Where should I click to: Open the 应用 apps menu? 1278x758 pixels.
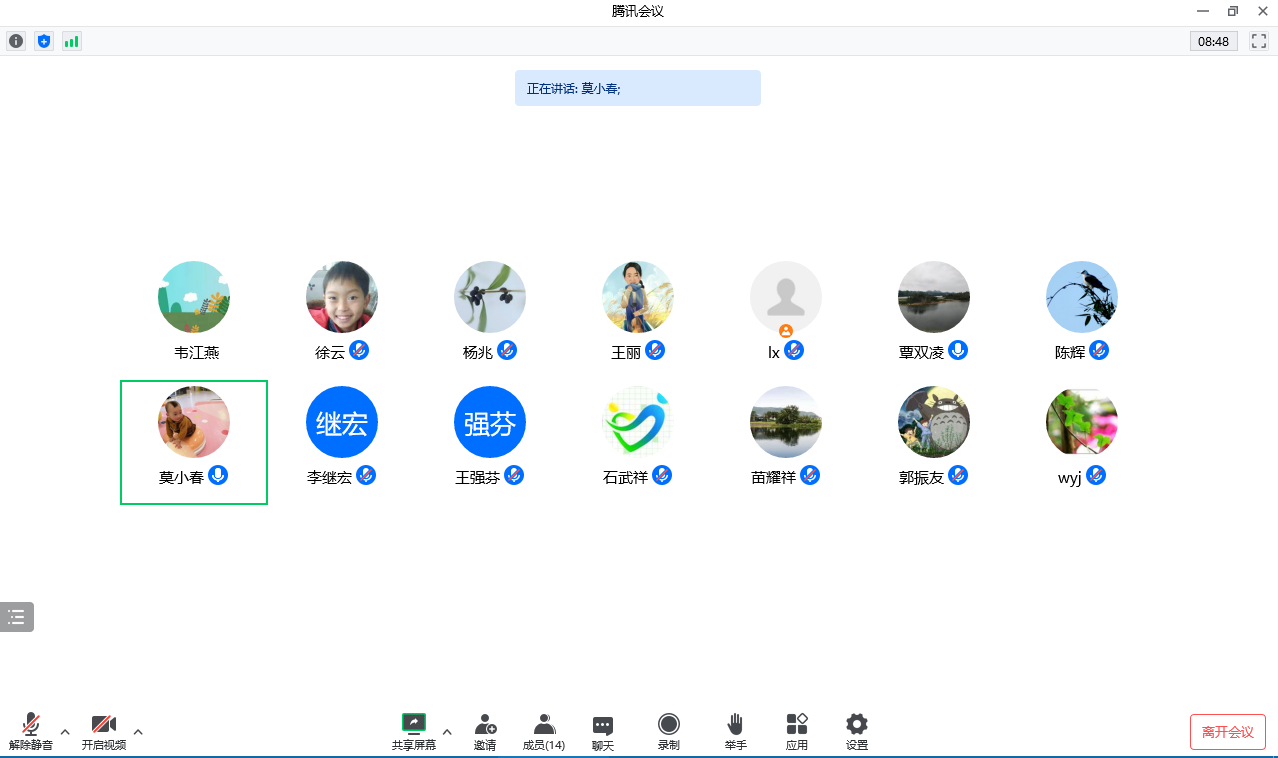797,732
